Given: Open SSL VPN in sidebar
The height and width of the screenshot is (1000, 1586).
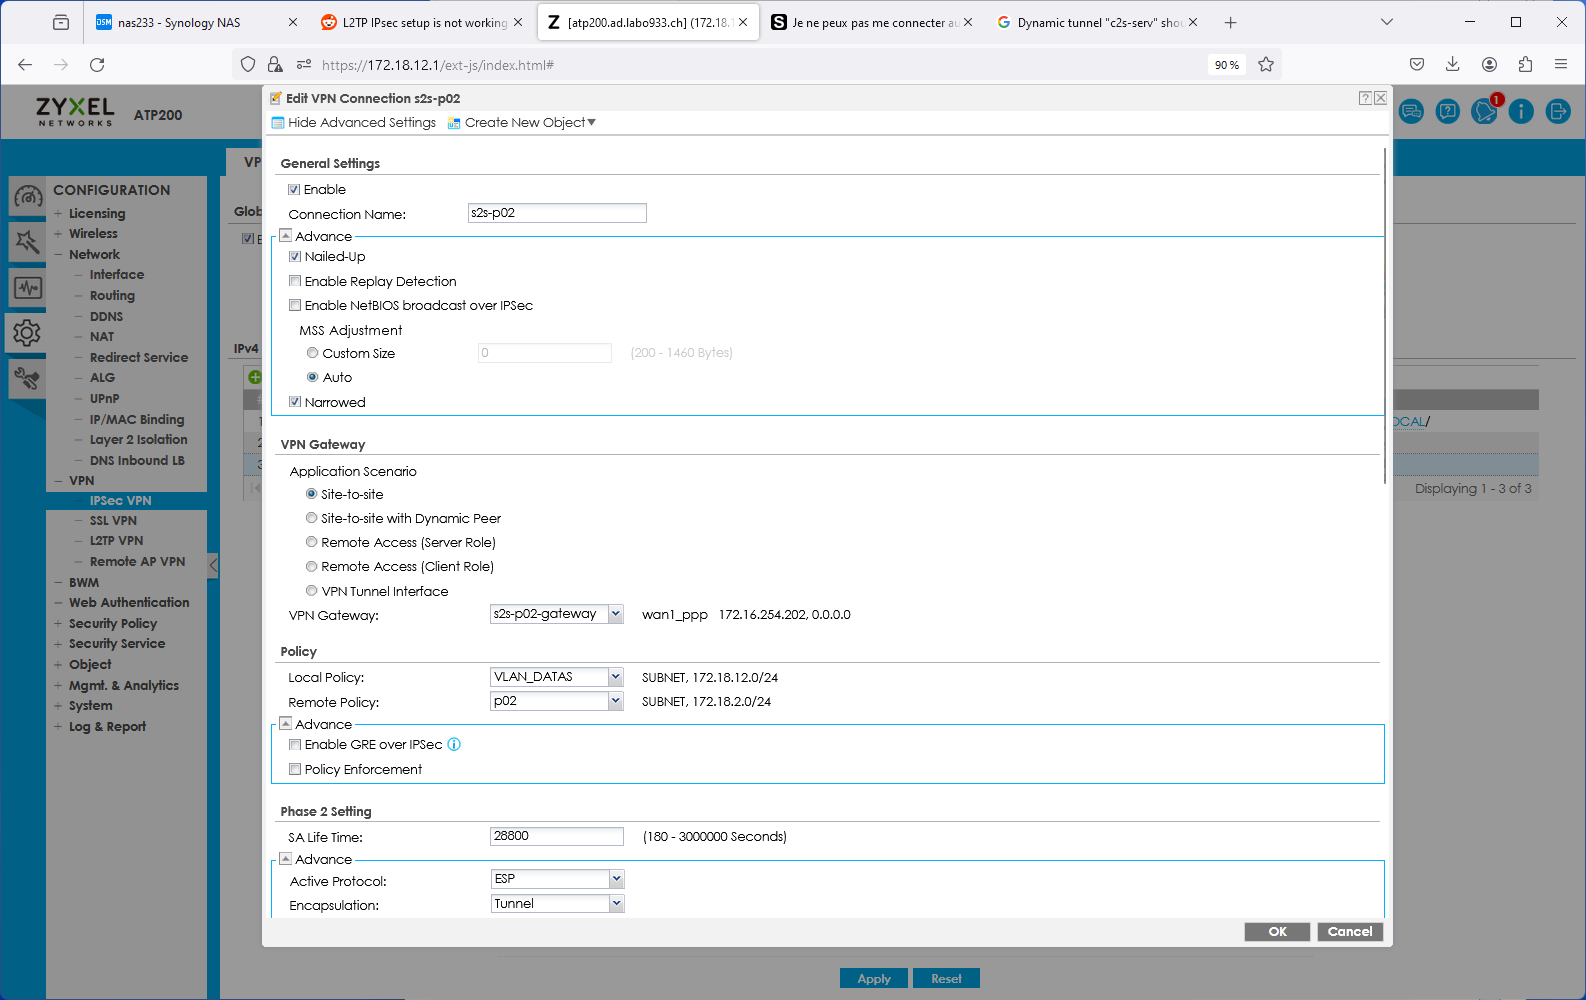Looking at the screenshot, I should click(113, 521).
